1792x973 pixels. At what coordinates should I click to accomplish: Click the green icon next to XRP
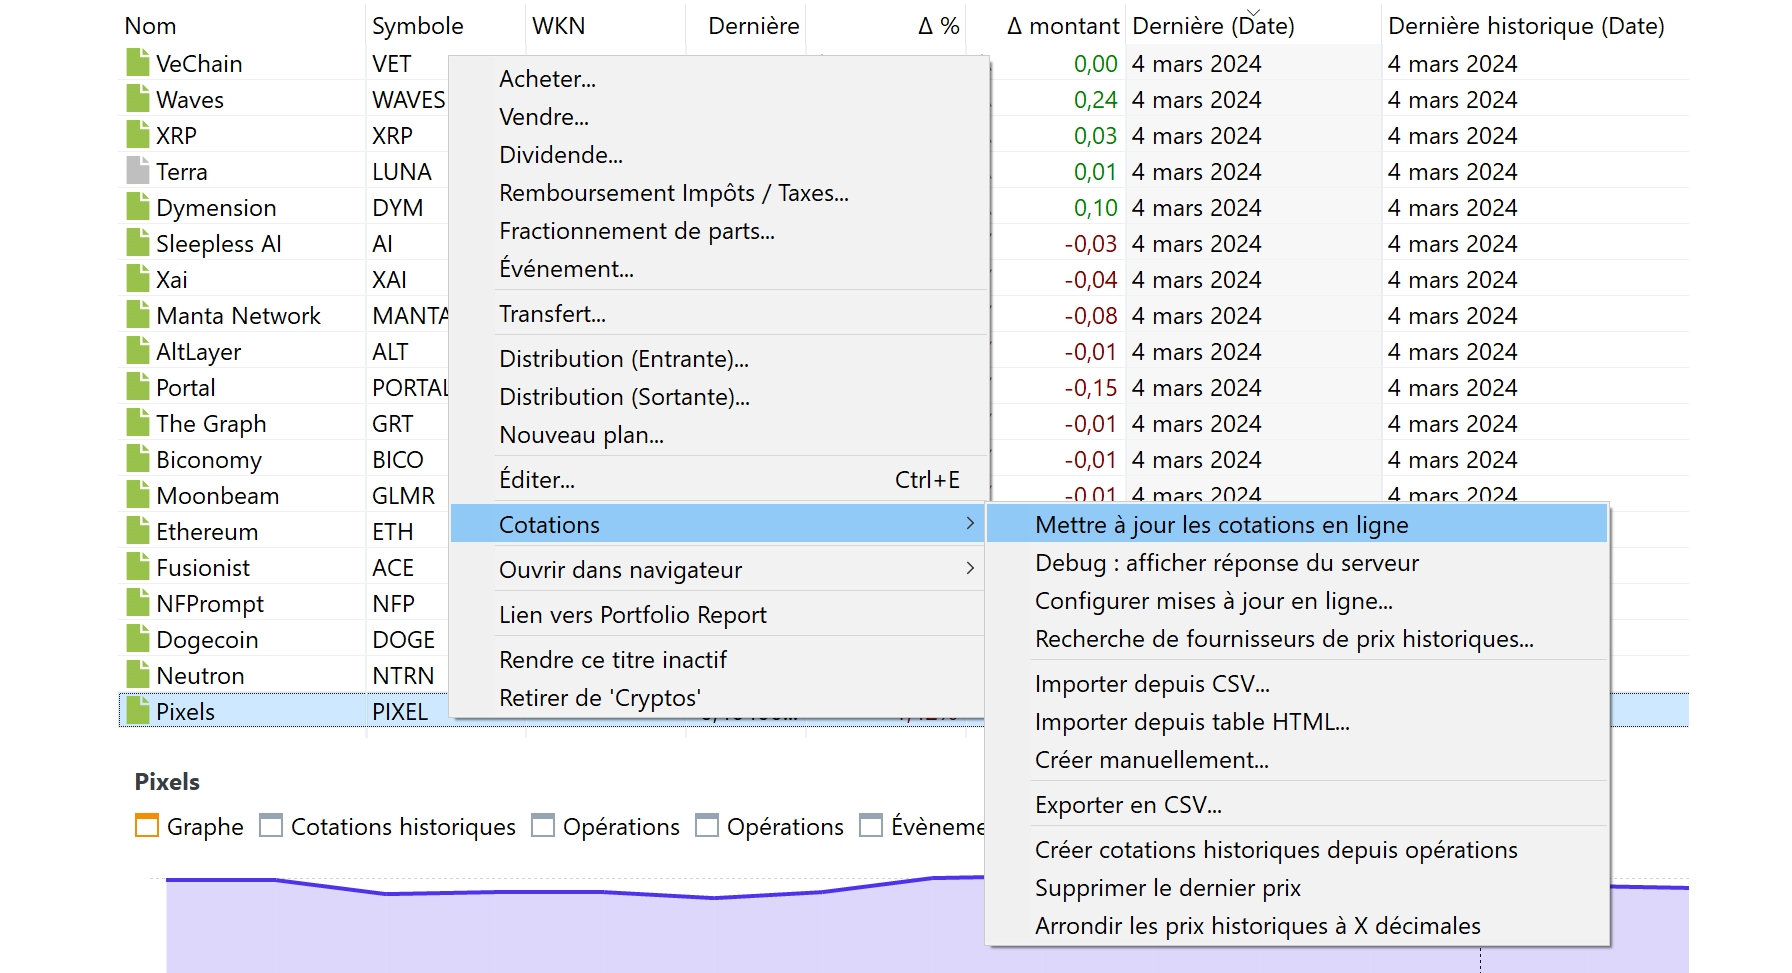(138, 136)
